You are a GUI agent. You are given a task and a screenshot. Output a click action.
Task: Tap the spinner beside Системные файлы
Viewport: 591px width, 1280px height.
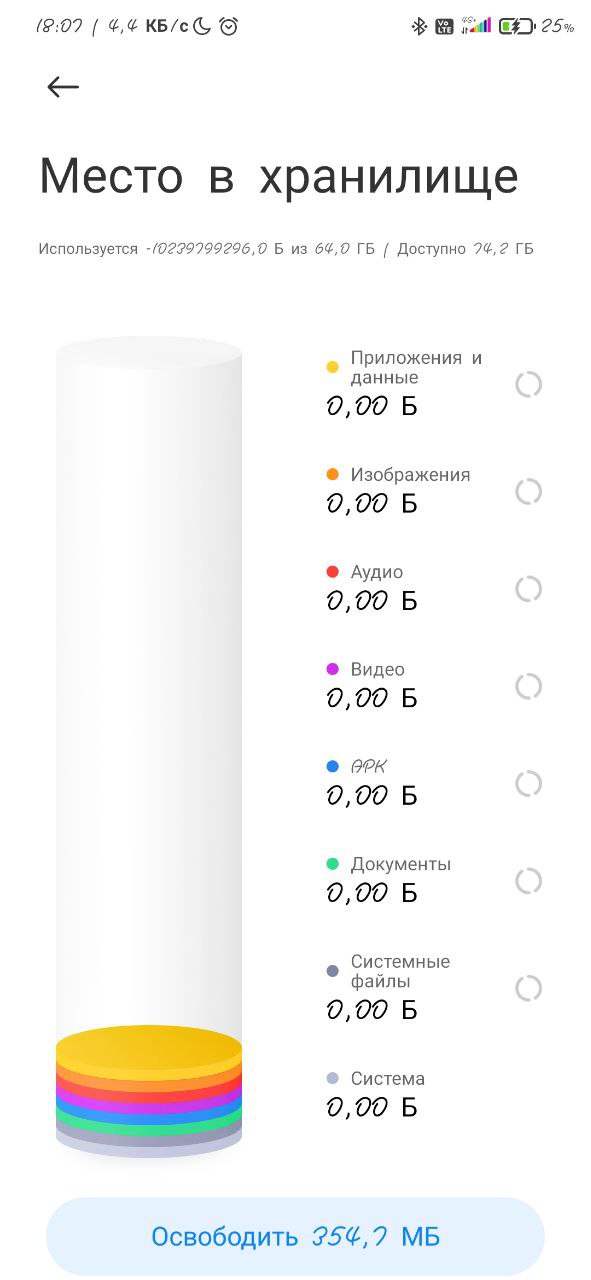(x=527, y=986)
